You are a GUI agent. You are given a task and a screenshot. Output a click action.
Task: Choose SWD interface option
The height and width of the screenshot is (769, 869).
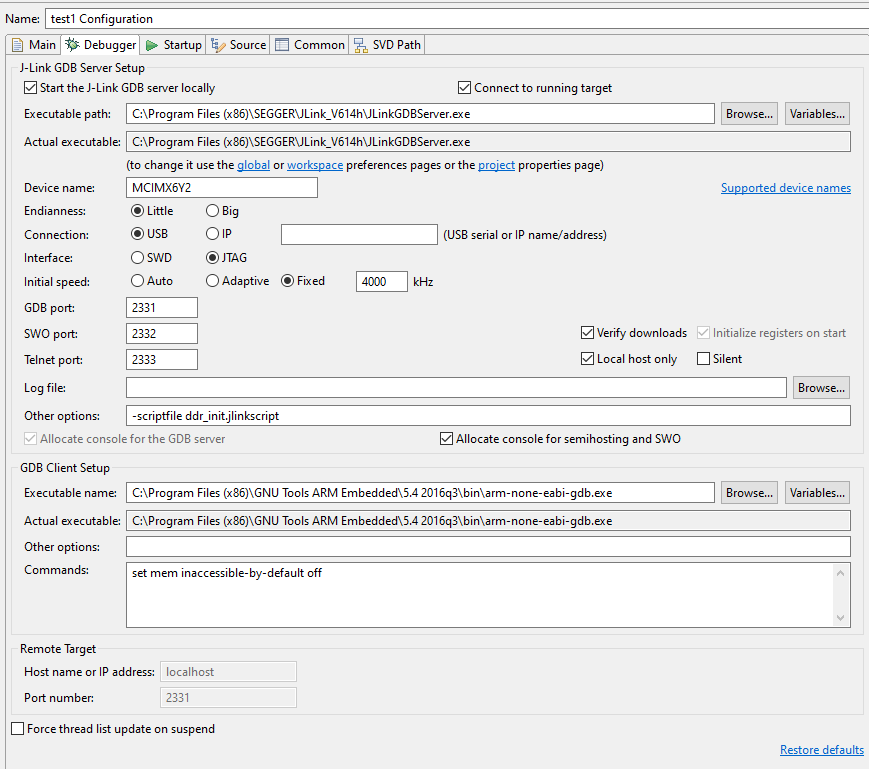[x=137, y=258]
